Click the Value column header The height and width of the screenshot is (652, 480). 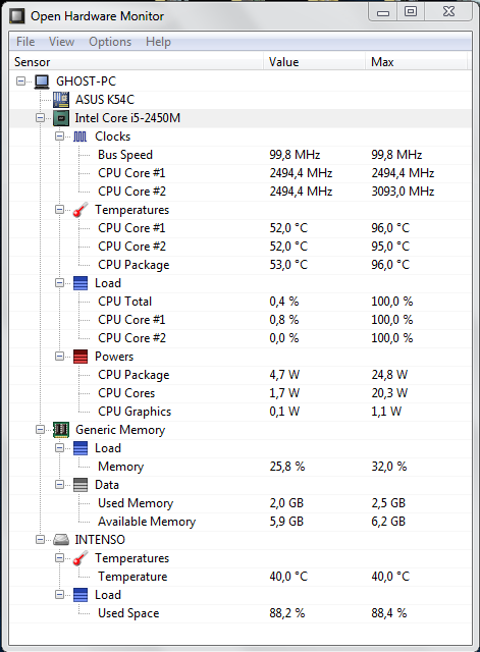[x=314, y=62]
